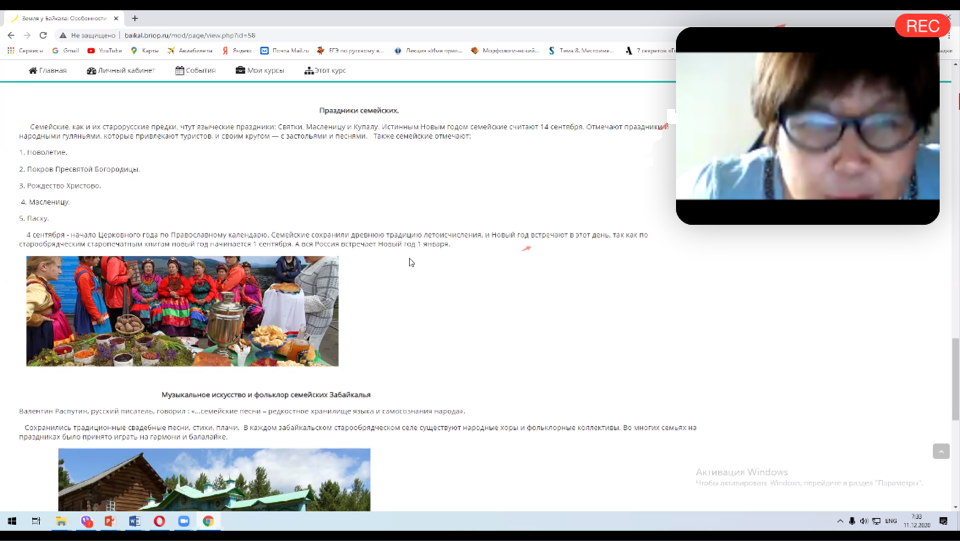Viewport: 960px width, 541px height.
Task: Open the YouTube bookmark
Action: click(x=105, y=50)
